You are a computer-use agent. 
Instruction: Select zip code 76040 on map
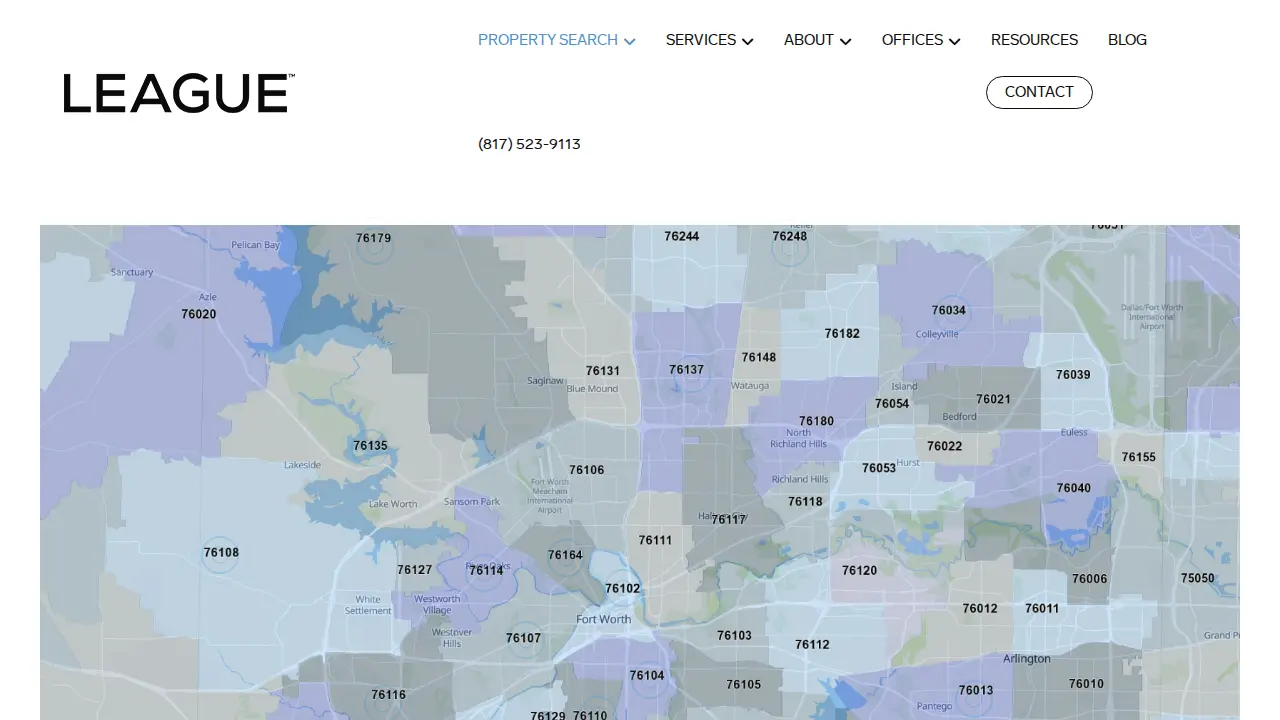pos(1074,488)
